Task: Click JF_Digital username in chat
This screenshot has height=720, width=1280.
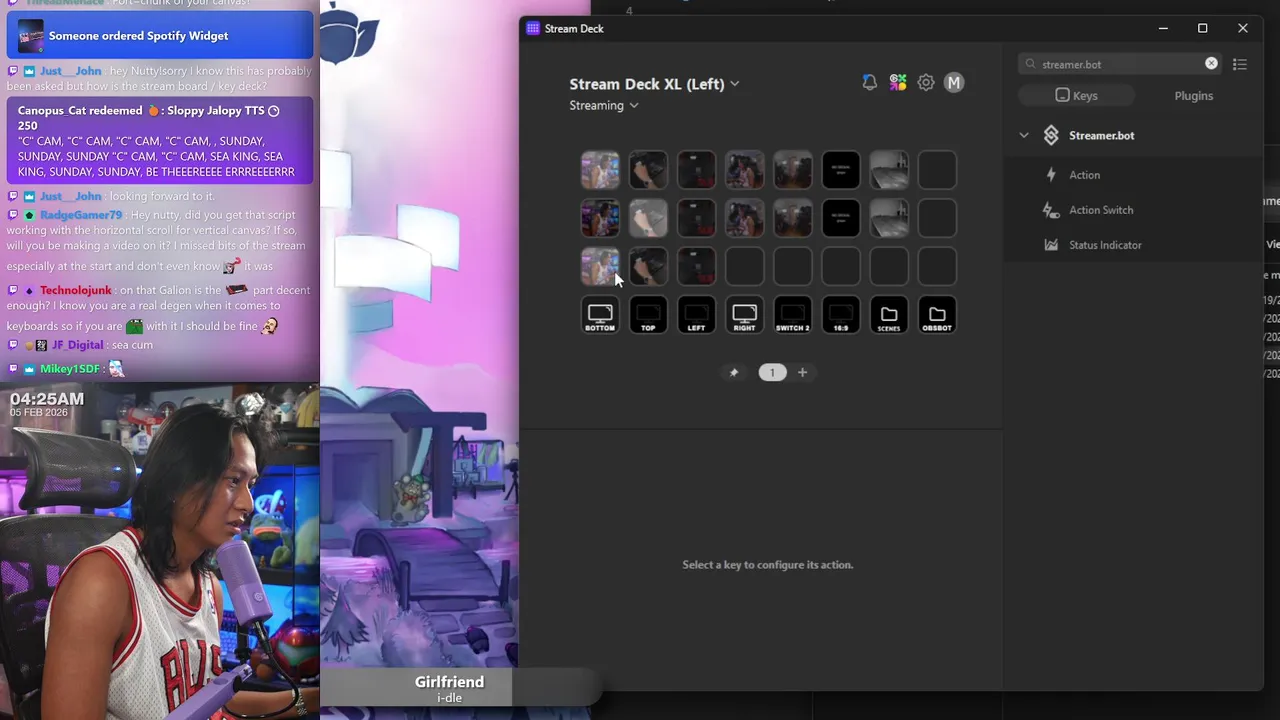Action: (78, 345)
